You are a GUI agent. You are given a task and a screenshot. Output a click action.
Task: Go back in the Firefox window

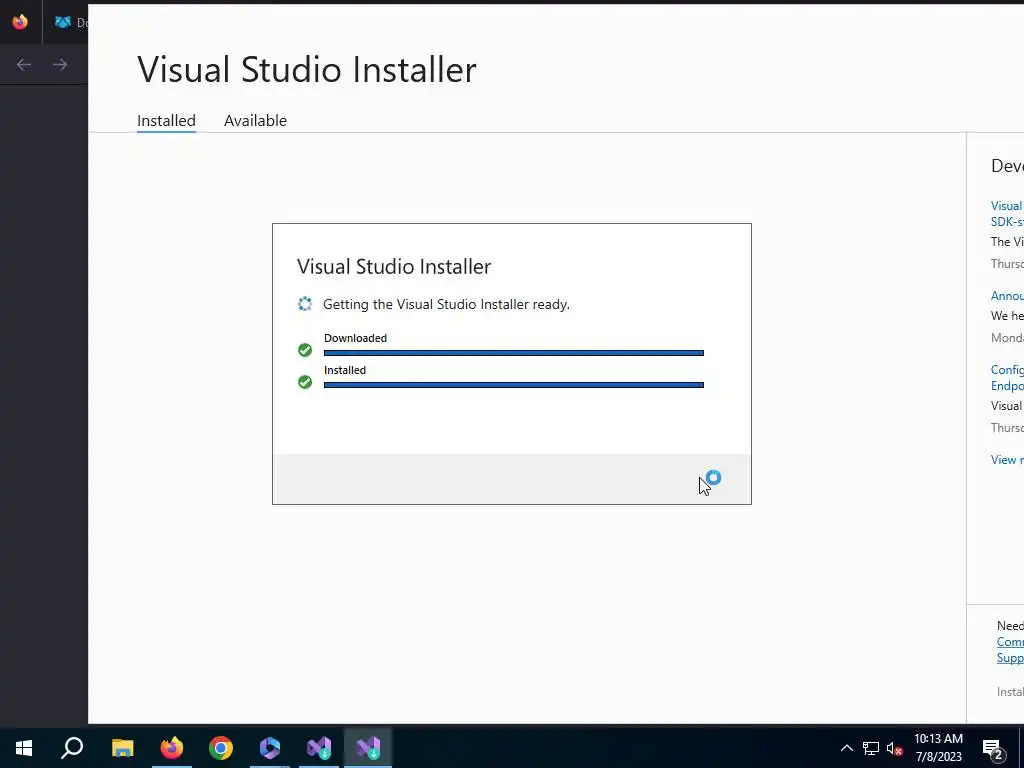(x=24, y=65)
